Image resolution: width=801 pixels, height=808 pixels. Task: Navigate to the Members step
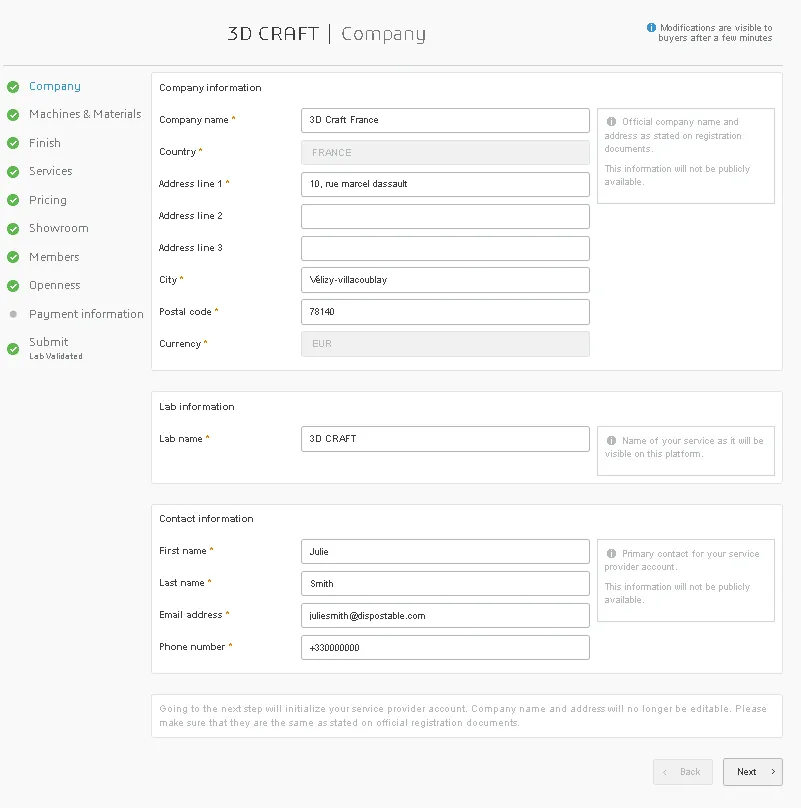tap(54, 257)
